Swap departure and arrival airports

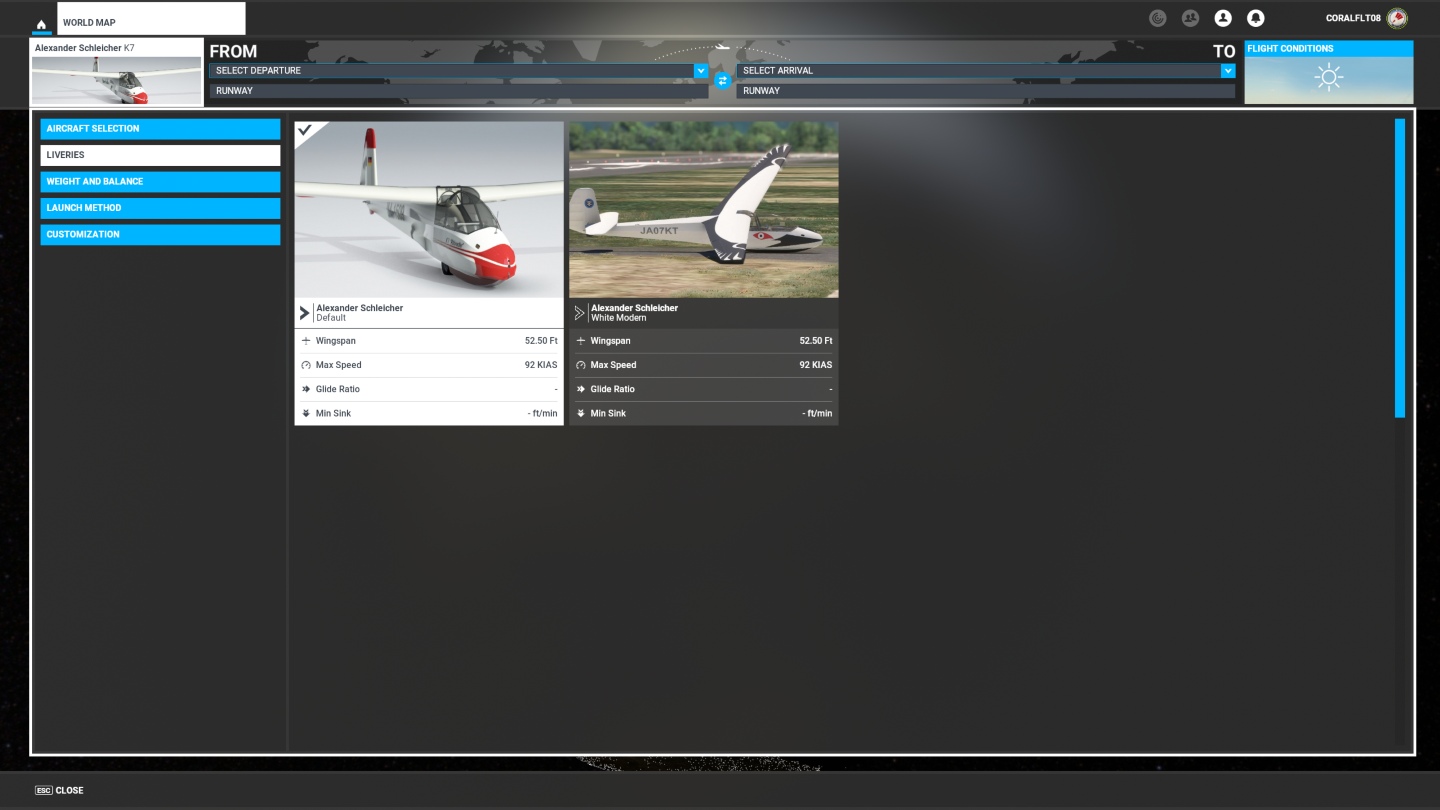(723, 80)
